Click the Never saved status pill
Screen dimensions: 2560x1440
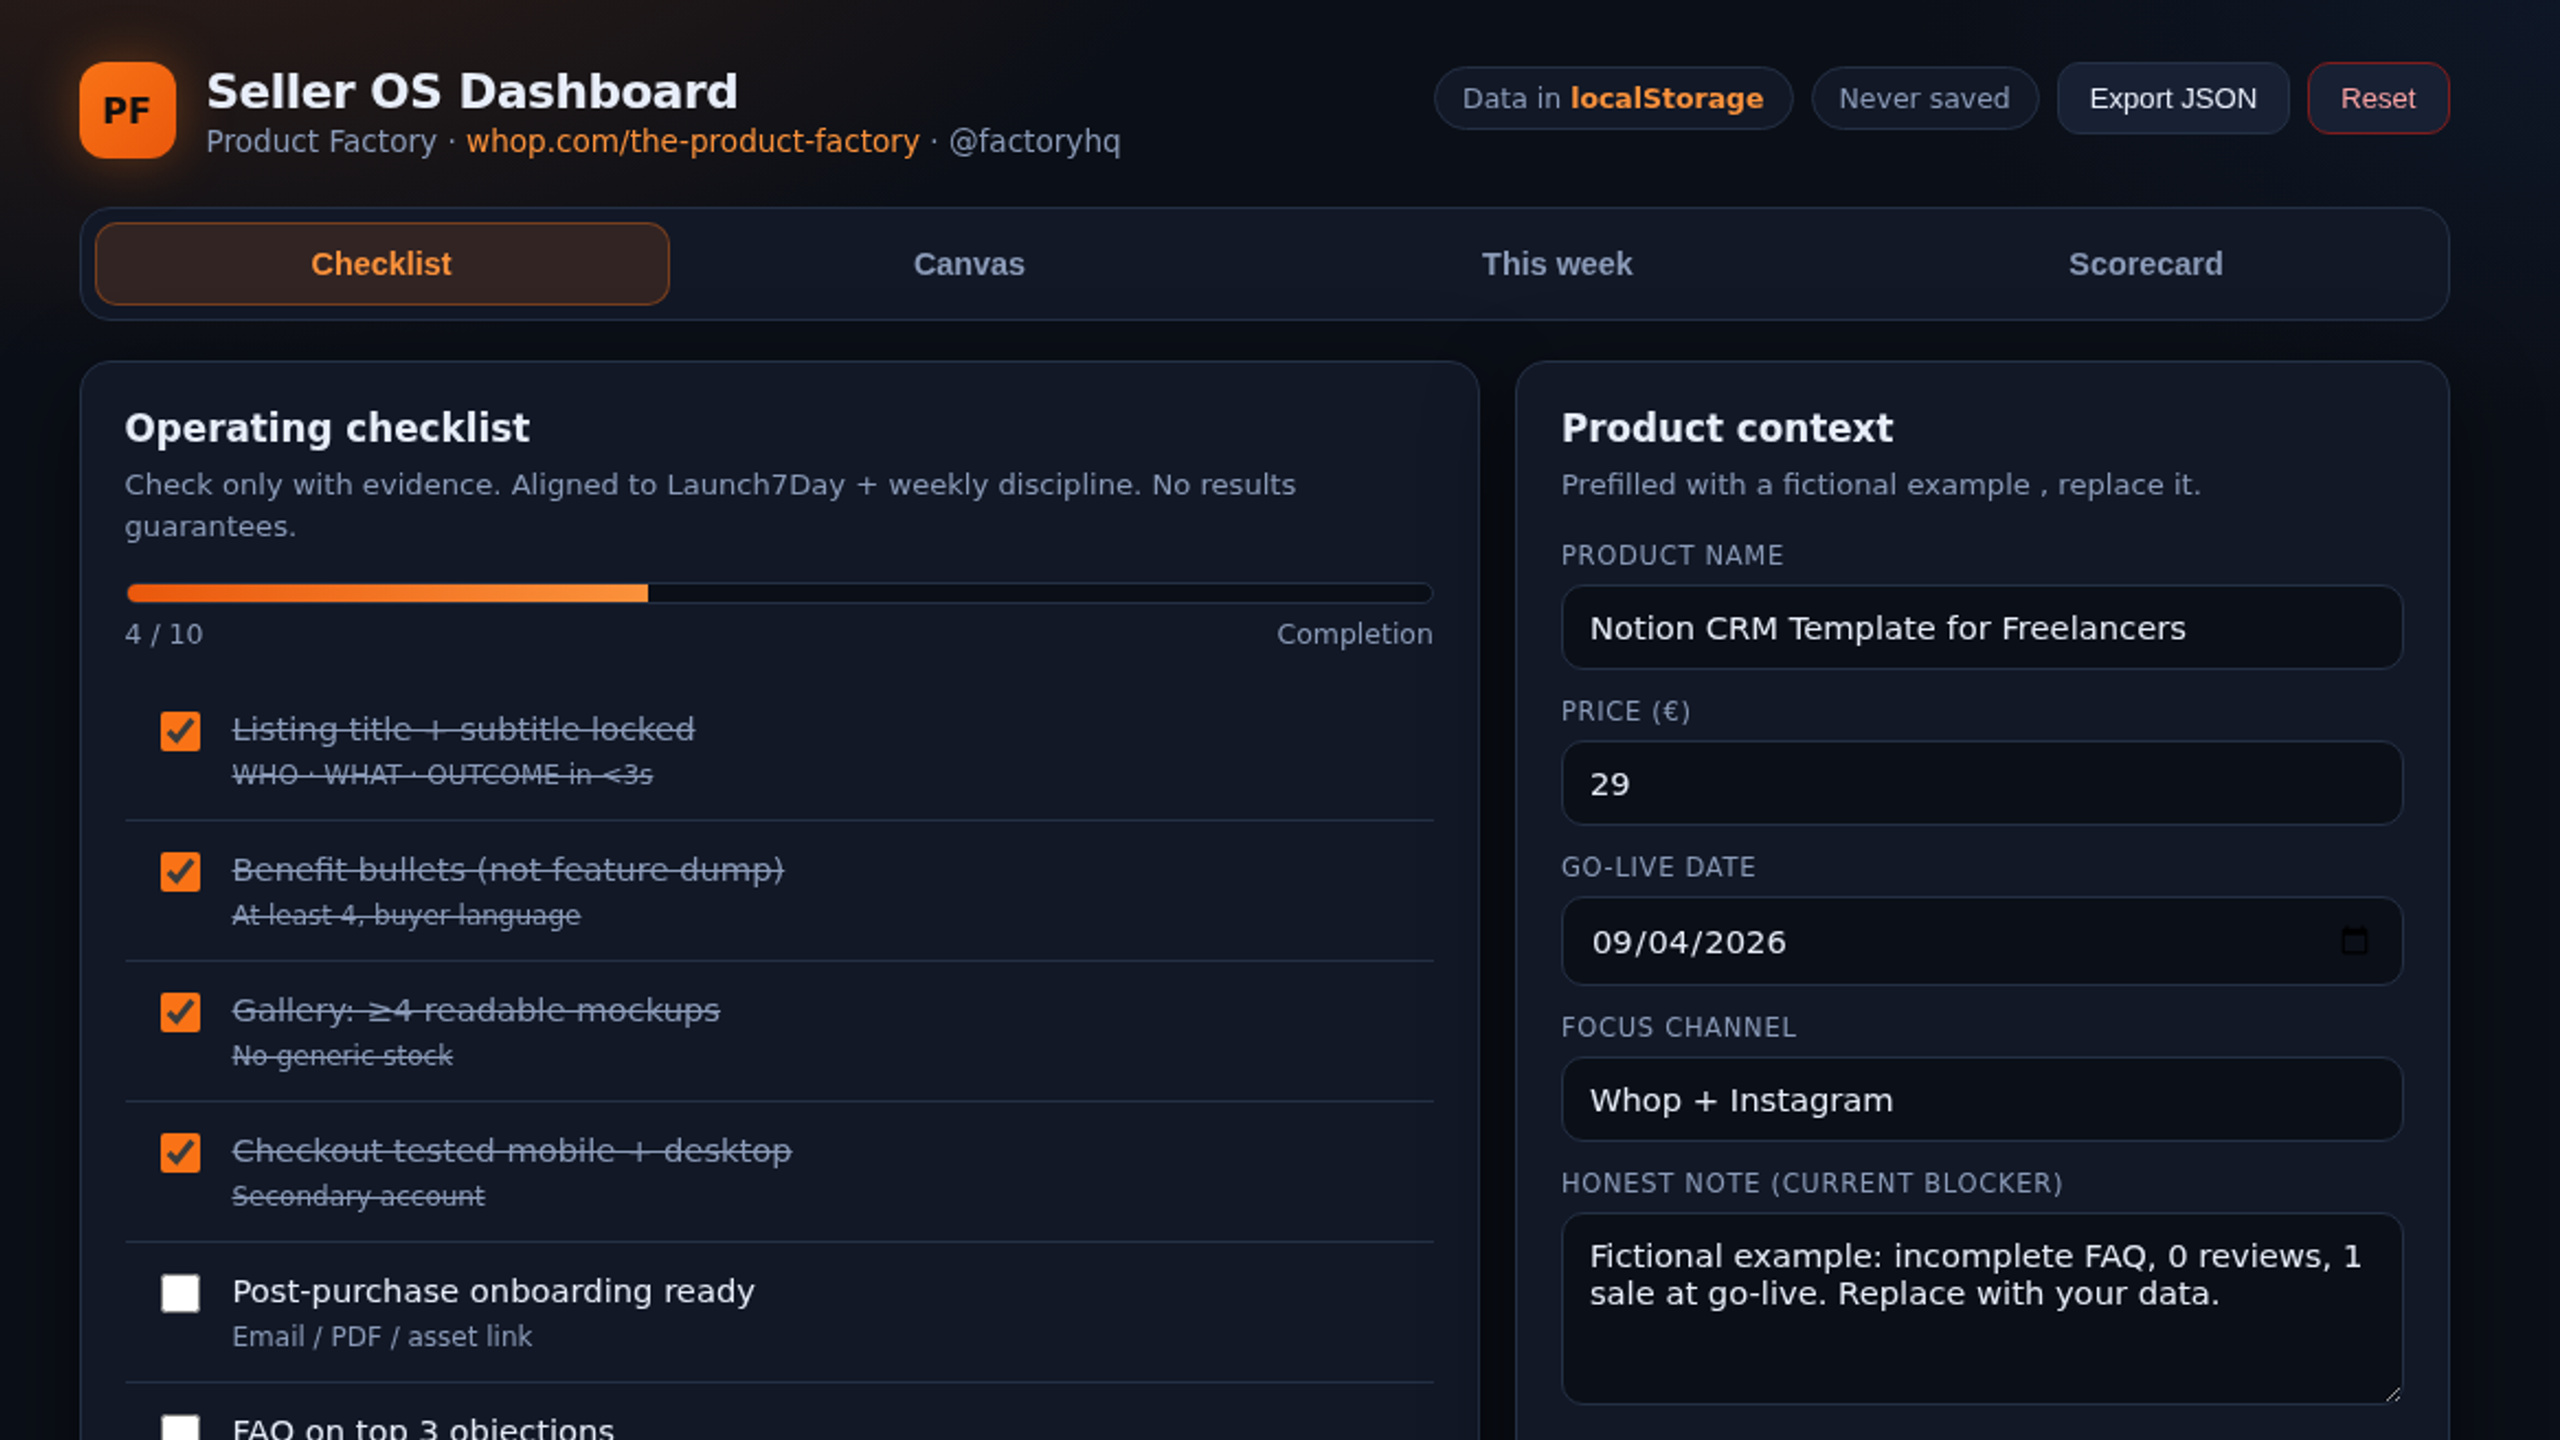coord(1924,98)
